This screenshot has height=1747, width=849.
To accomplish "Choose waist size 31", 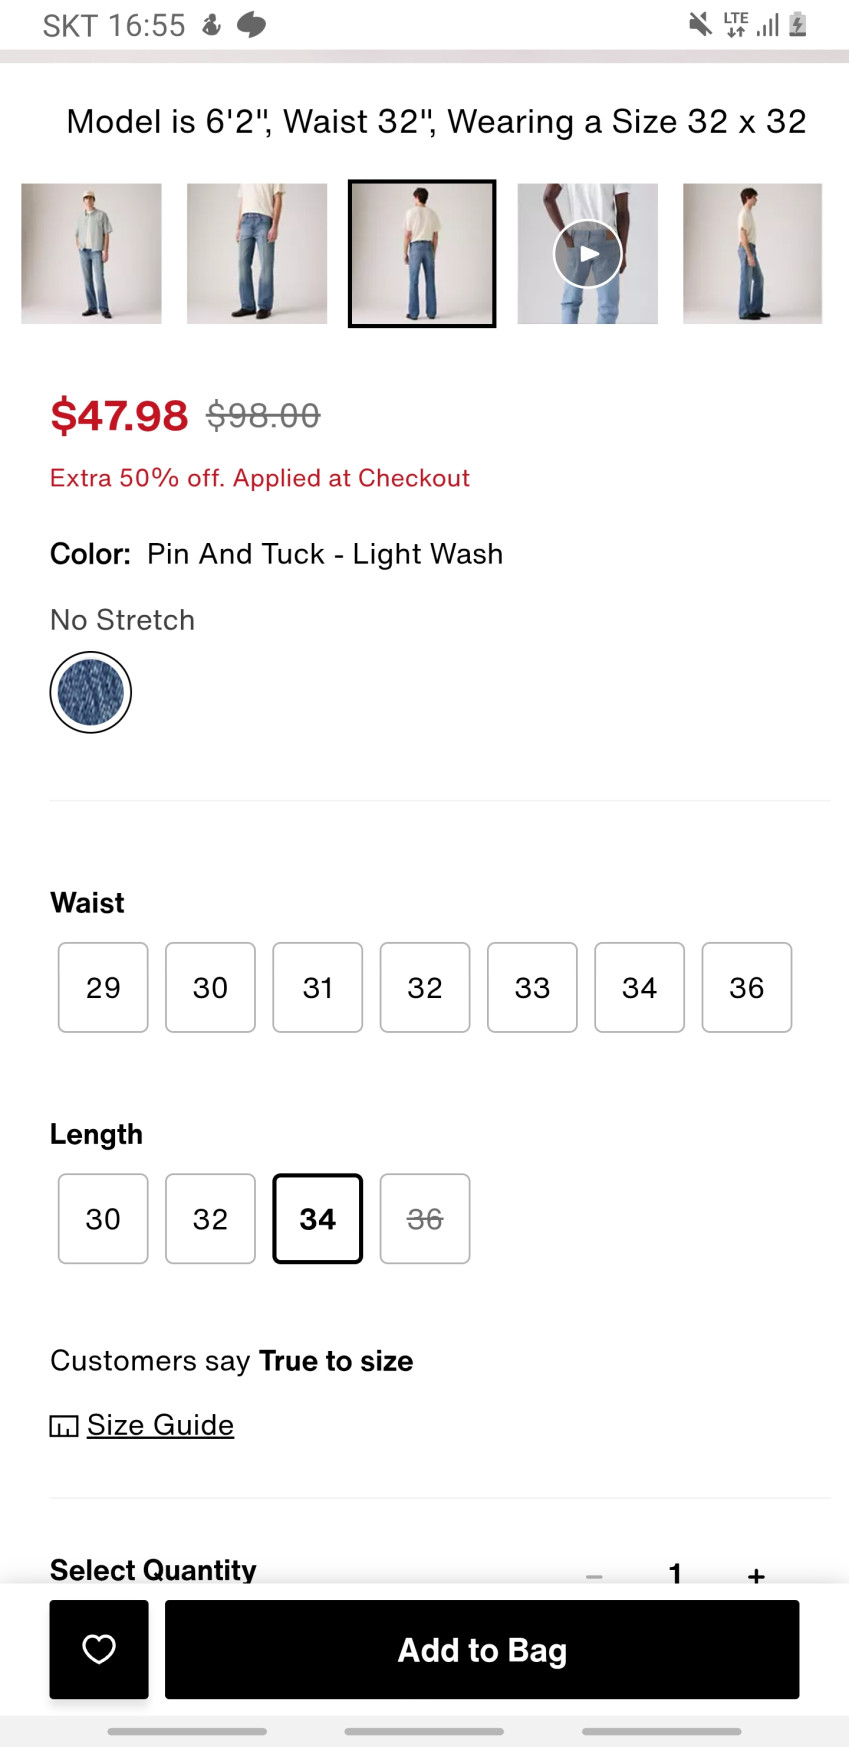I will [x=317, y=987].
